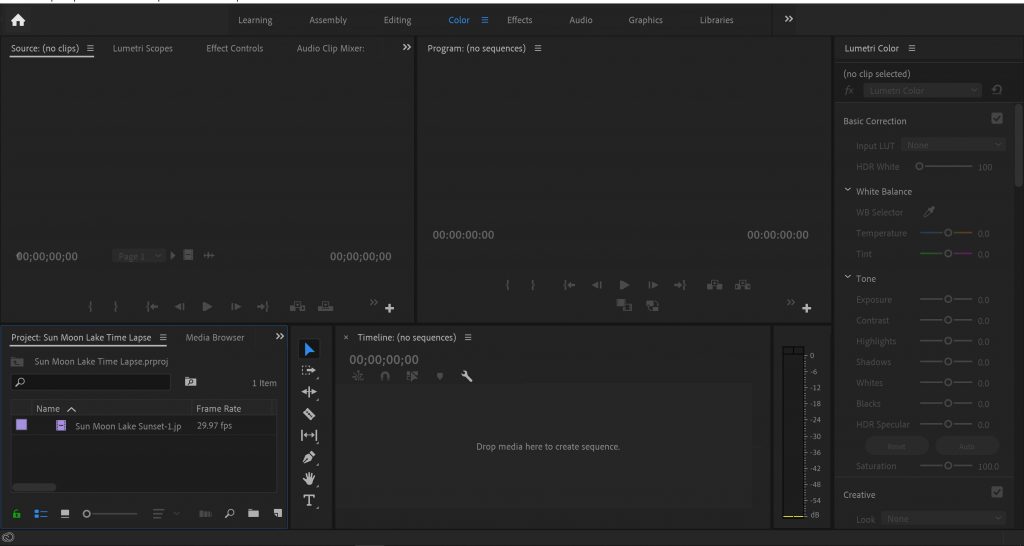This screenshot has width=1024, height=546.
Task: Open the Assembly workspace
Action: 328,20
